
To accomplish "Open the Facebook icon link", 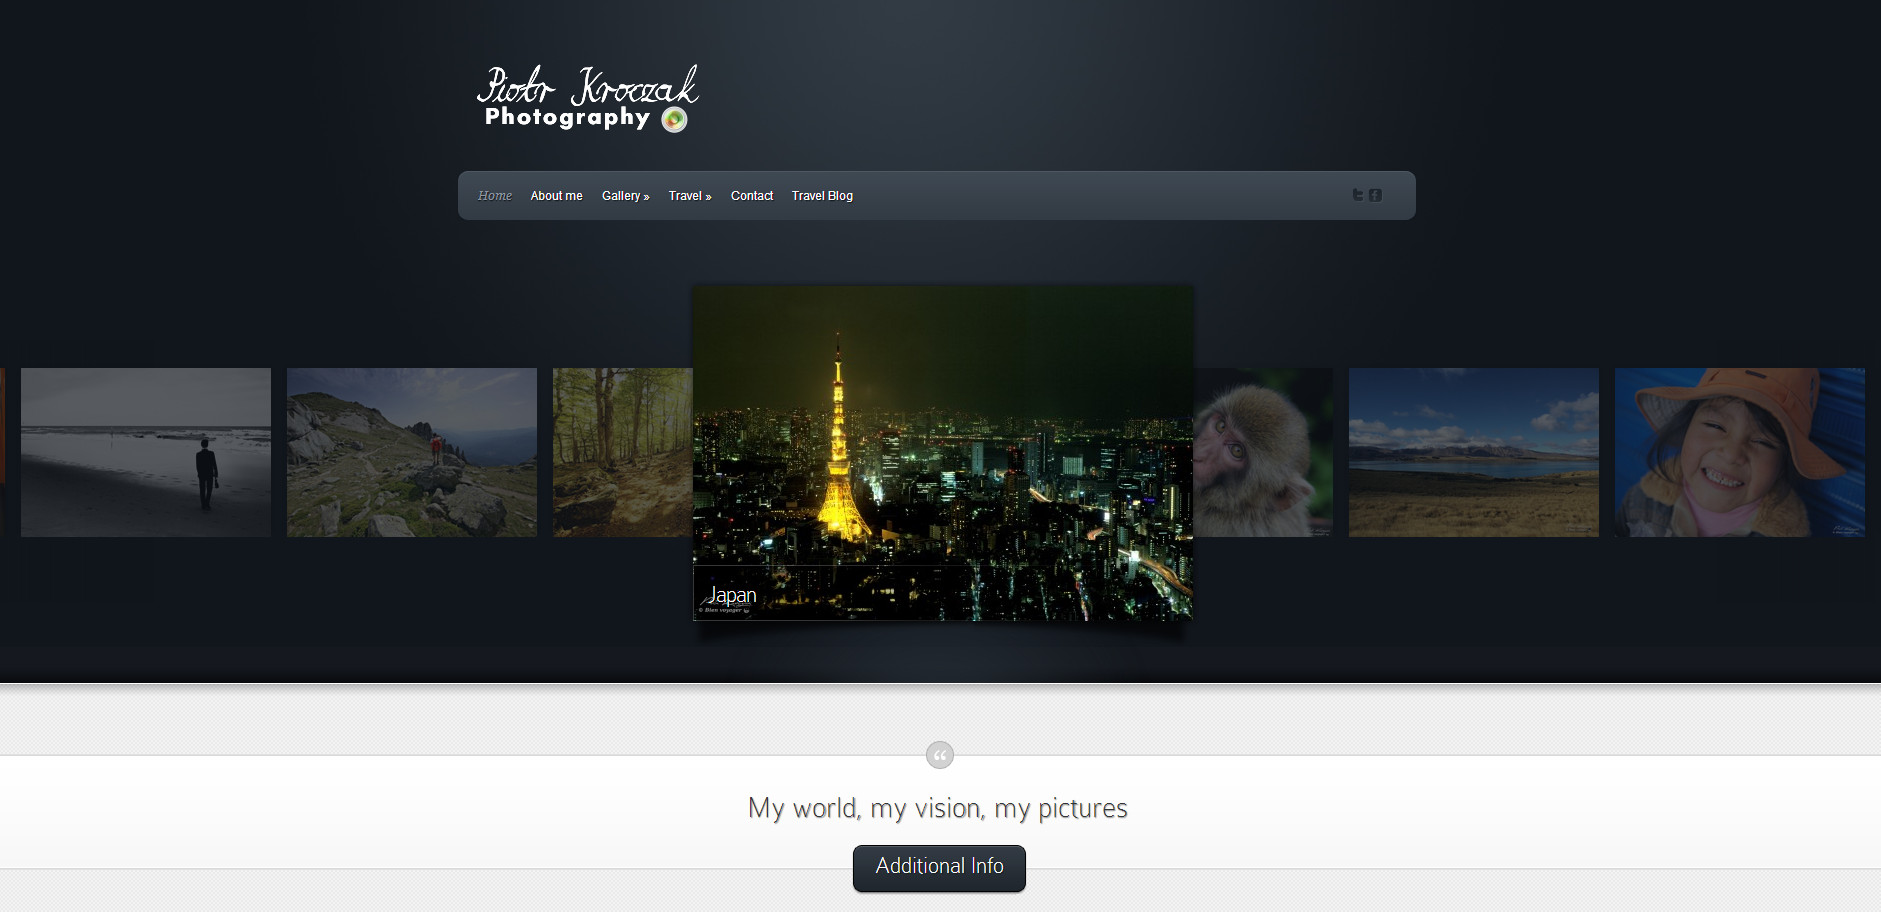I will (x=1375, y=195).
